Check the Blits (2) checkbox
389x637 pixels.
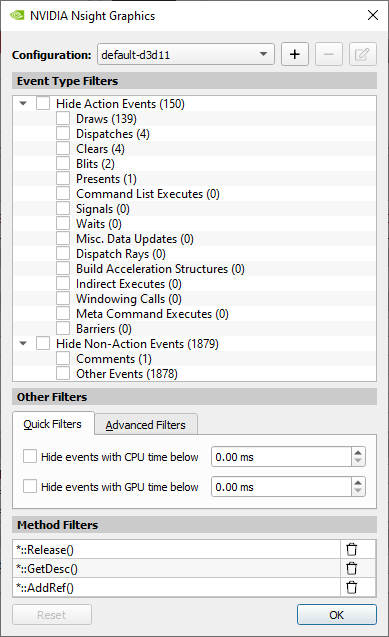(63, 163)
